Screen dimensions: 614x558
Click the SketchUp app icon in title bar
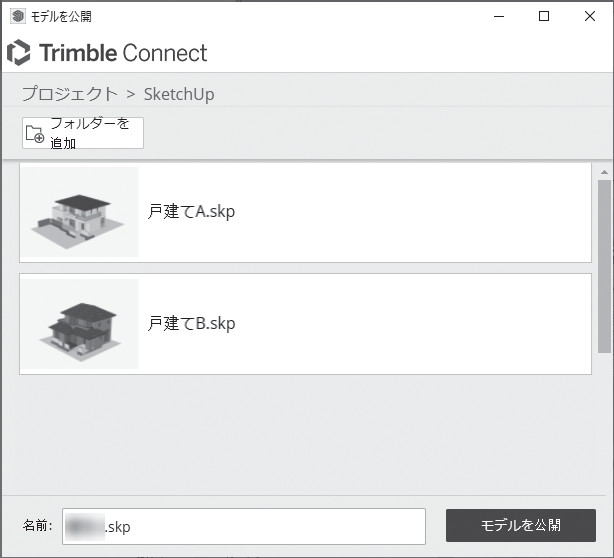[x=17, y=16]
